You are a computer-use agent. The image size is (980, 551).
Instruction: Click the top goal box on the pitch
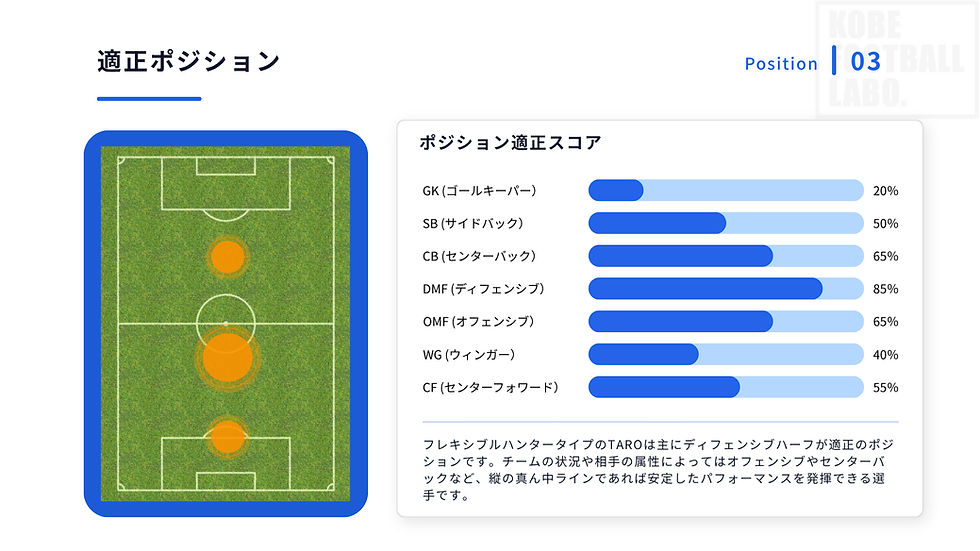click(x=226, y=166)
